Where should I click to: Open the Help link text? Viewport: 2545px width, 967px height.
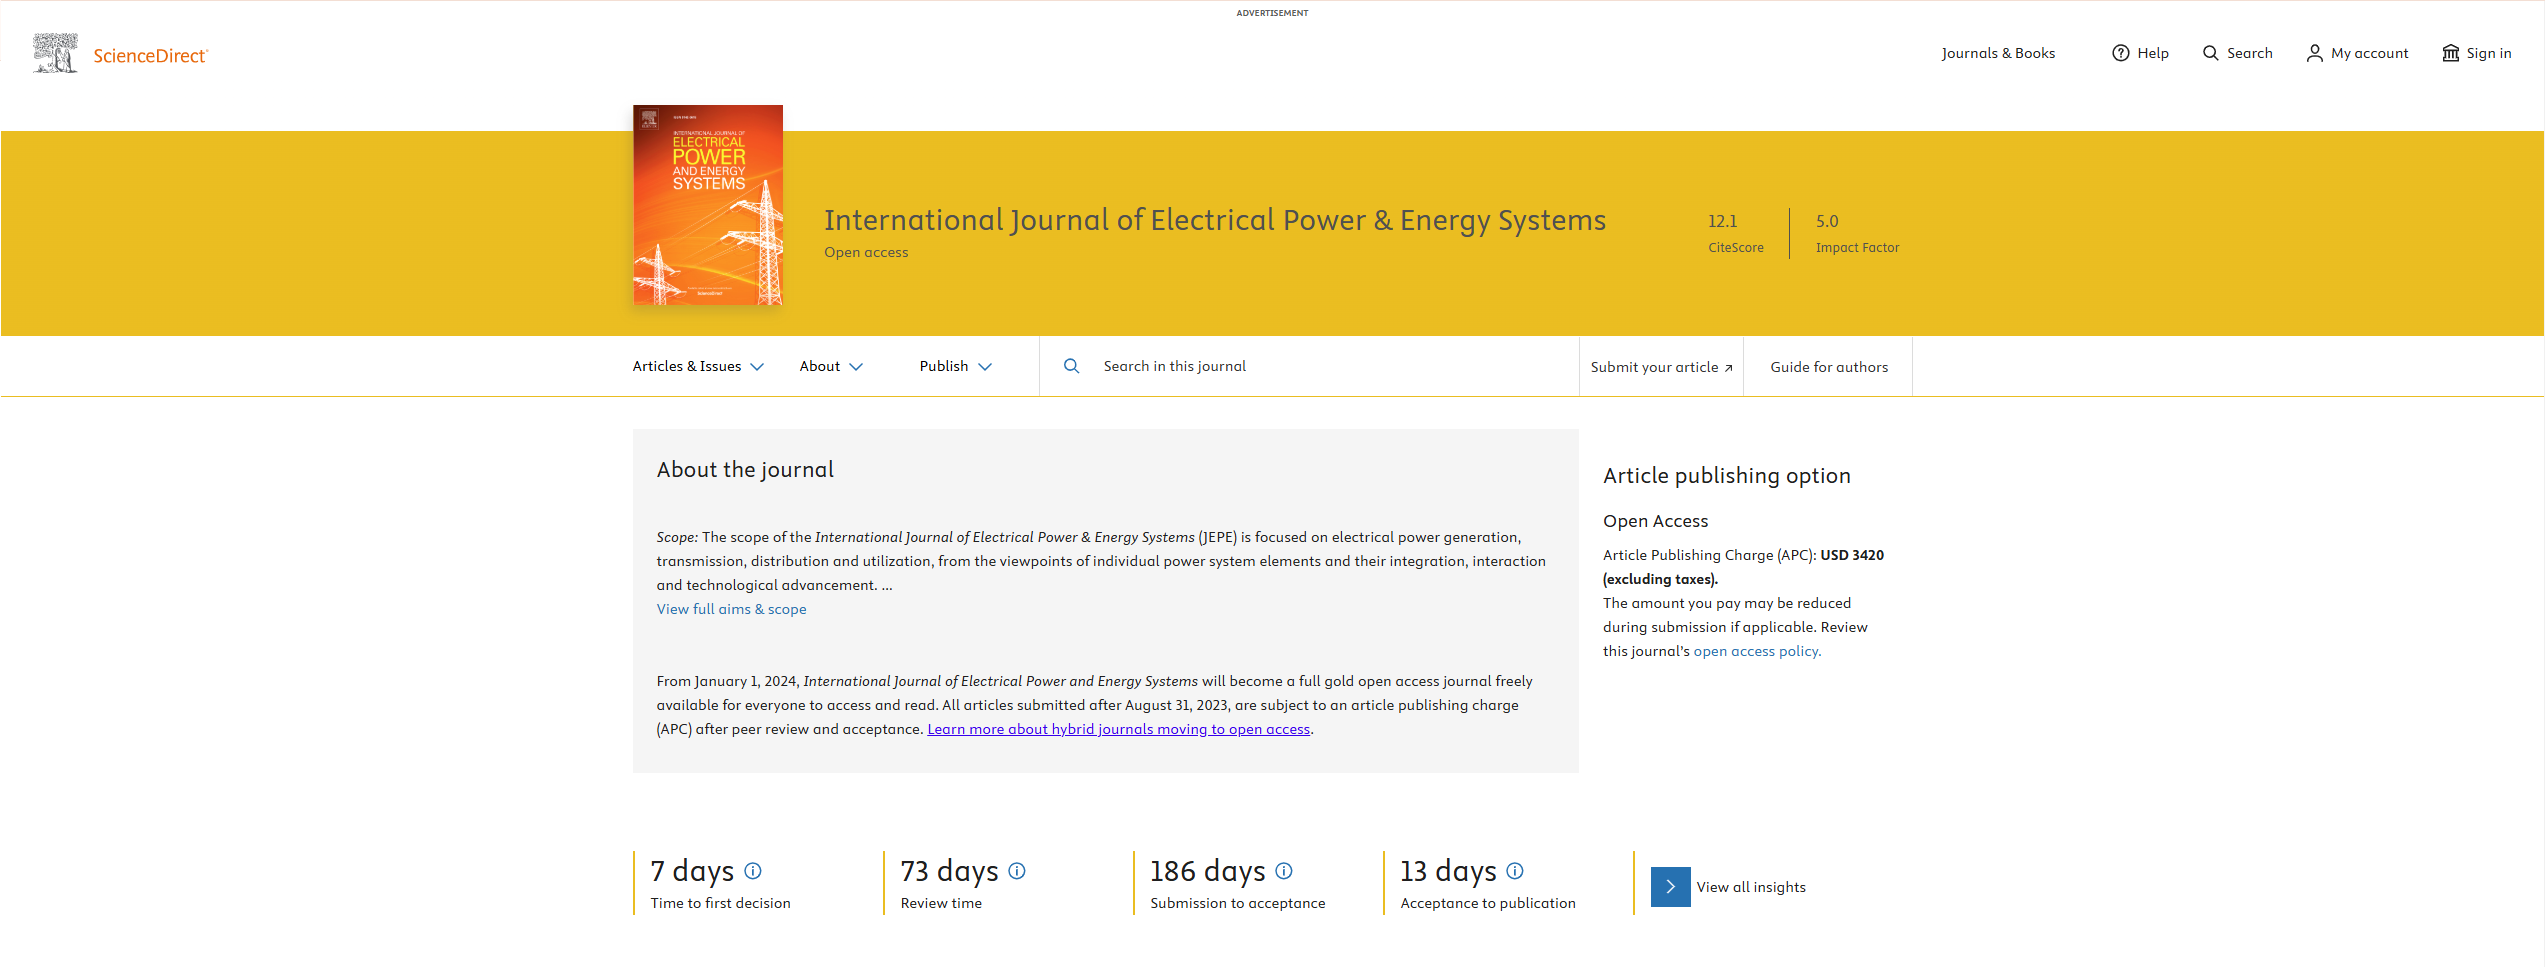tap(2153, 53)
